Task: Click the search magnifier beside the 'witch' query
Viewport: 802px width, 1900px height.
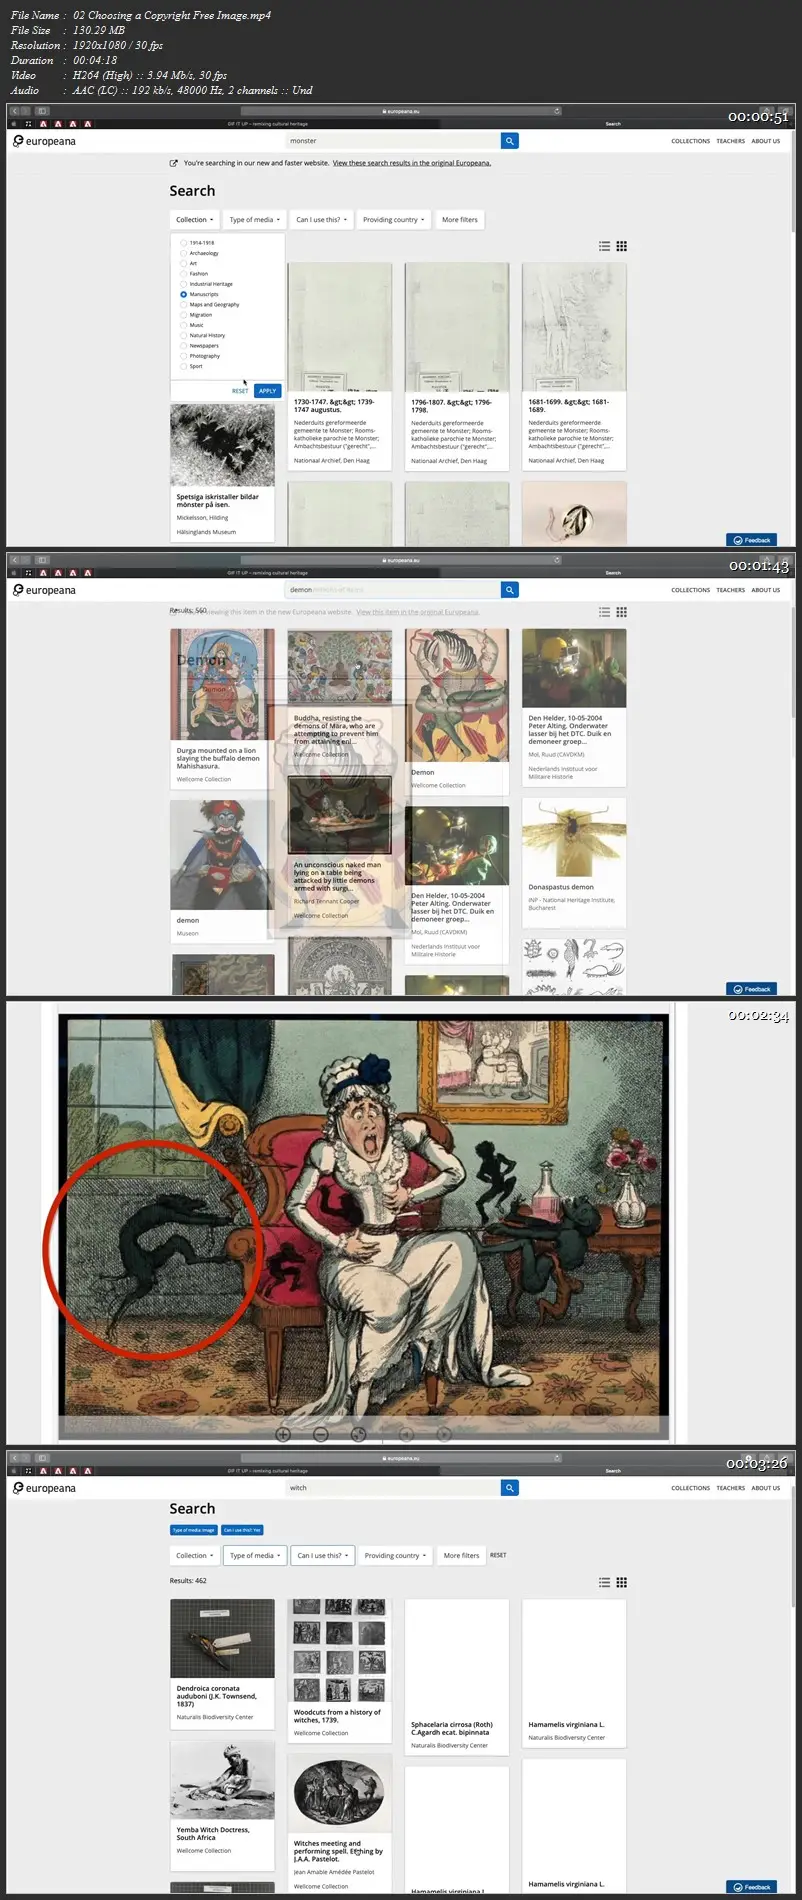Action: tap(510, 1488)
